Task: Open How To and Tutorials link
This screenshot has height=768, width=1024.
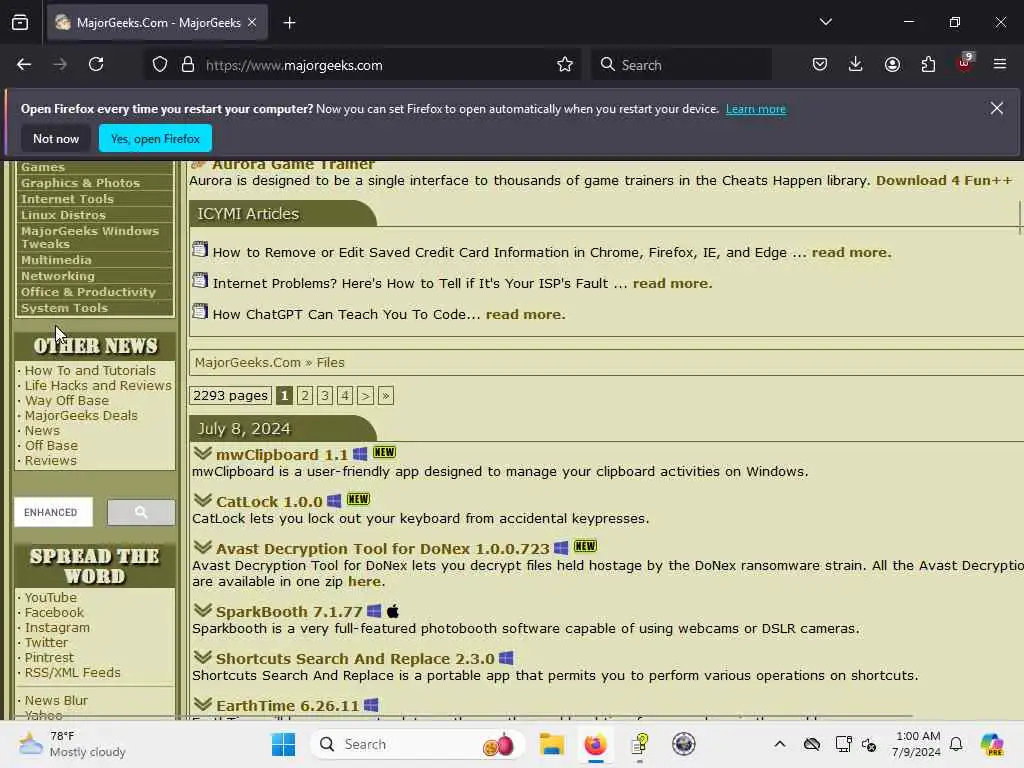Action: click(x=90, y=370)
